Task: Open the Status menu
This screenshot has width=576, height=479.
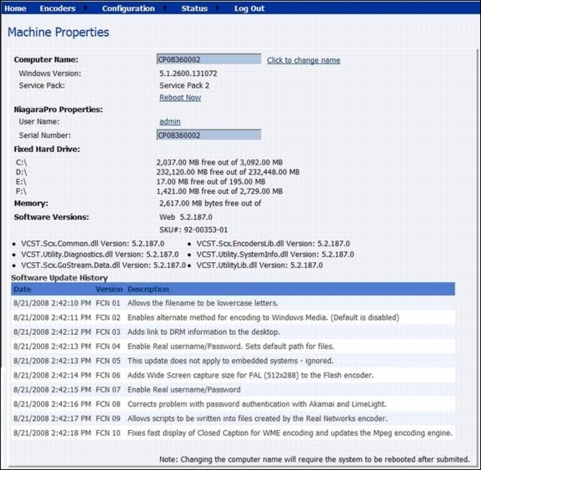Action: (194, 8)
